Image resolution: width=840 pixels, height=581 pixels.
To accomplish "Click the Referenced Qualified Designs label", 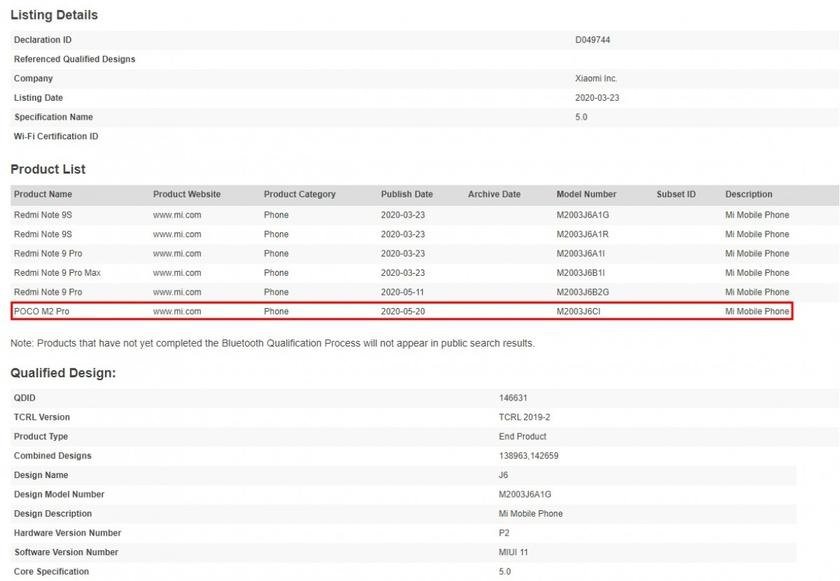I will point(74,59).
